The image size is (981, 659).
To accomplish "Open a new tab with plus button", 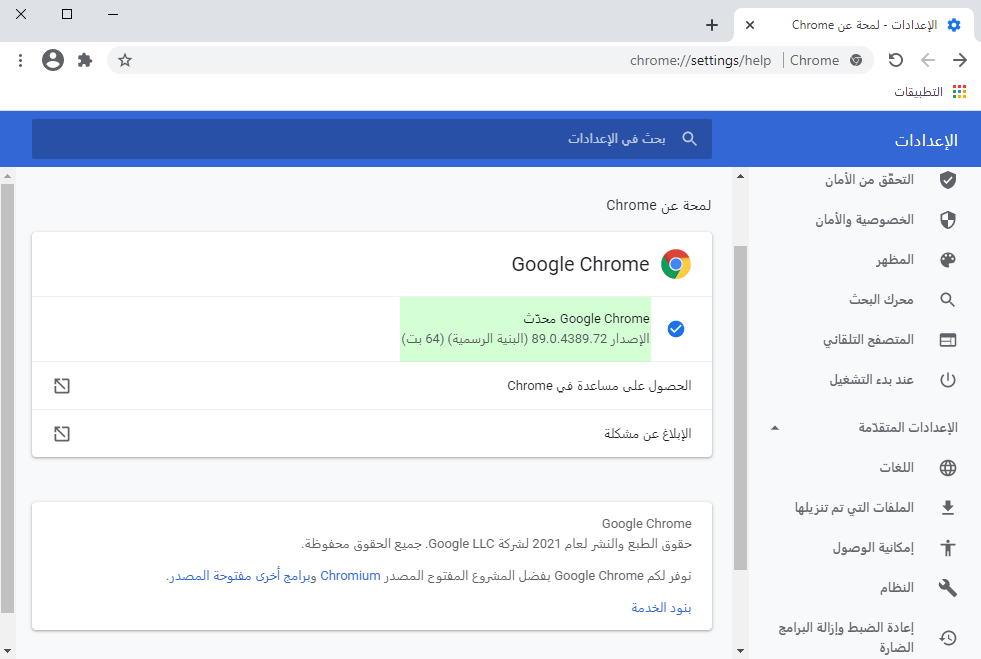I will click(711, 25).
